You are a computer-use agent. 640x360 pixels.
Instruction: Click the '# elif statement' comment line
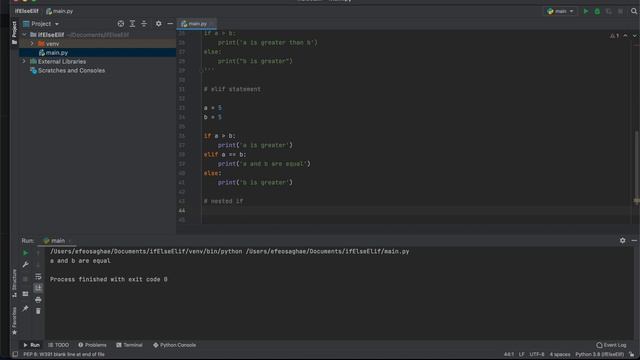(232, 89)
